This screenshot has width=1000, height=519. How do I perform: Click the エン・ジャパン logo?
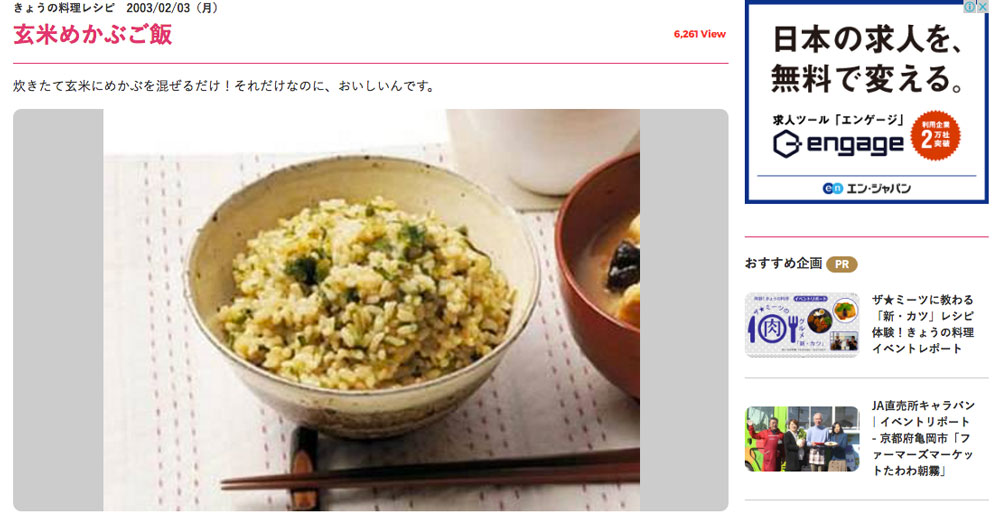[x=866, y=188]
